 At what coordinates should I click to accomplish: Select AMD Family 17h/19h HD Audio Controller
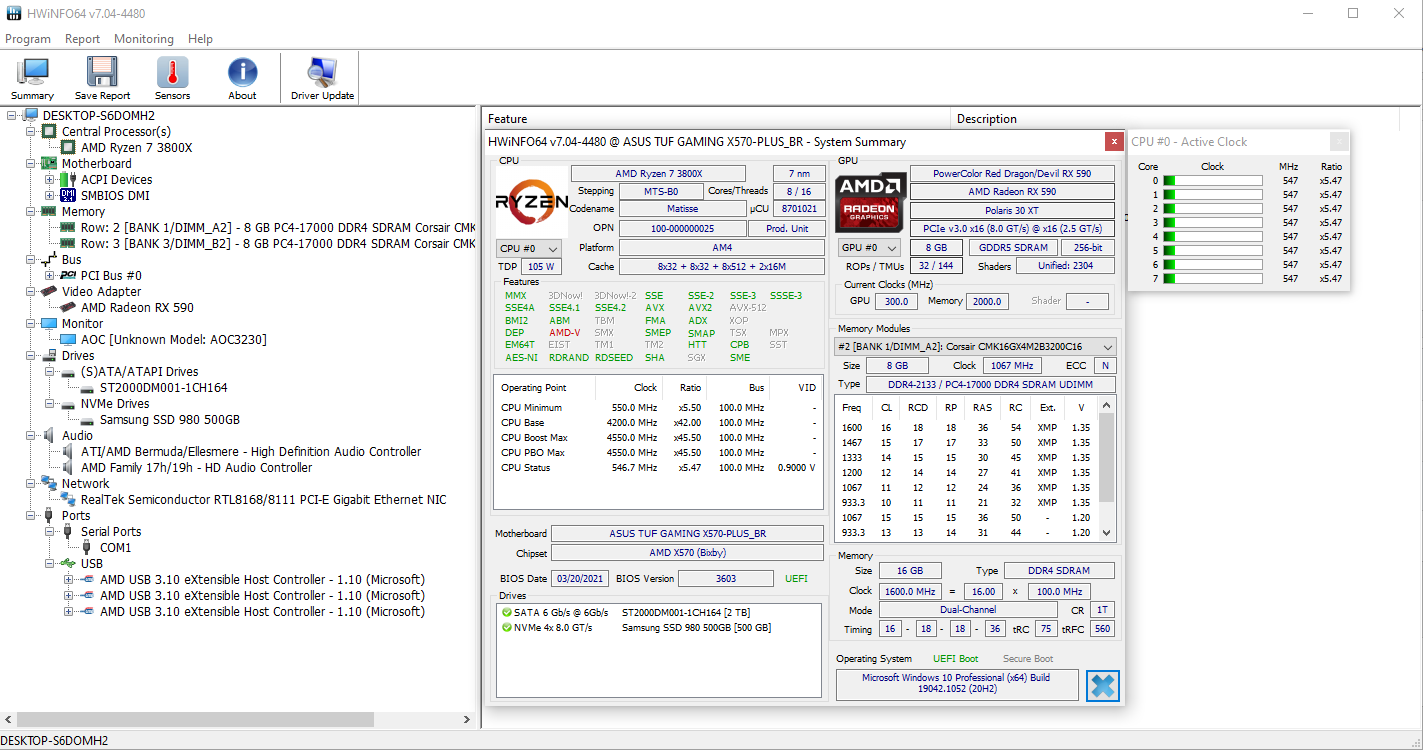point(196,467)
